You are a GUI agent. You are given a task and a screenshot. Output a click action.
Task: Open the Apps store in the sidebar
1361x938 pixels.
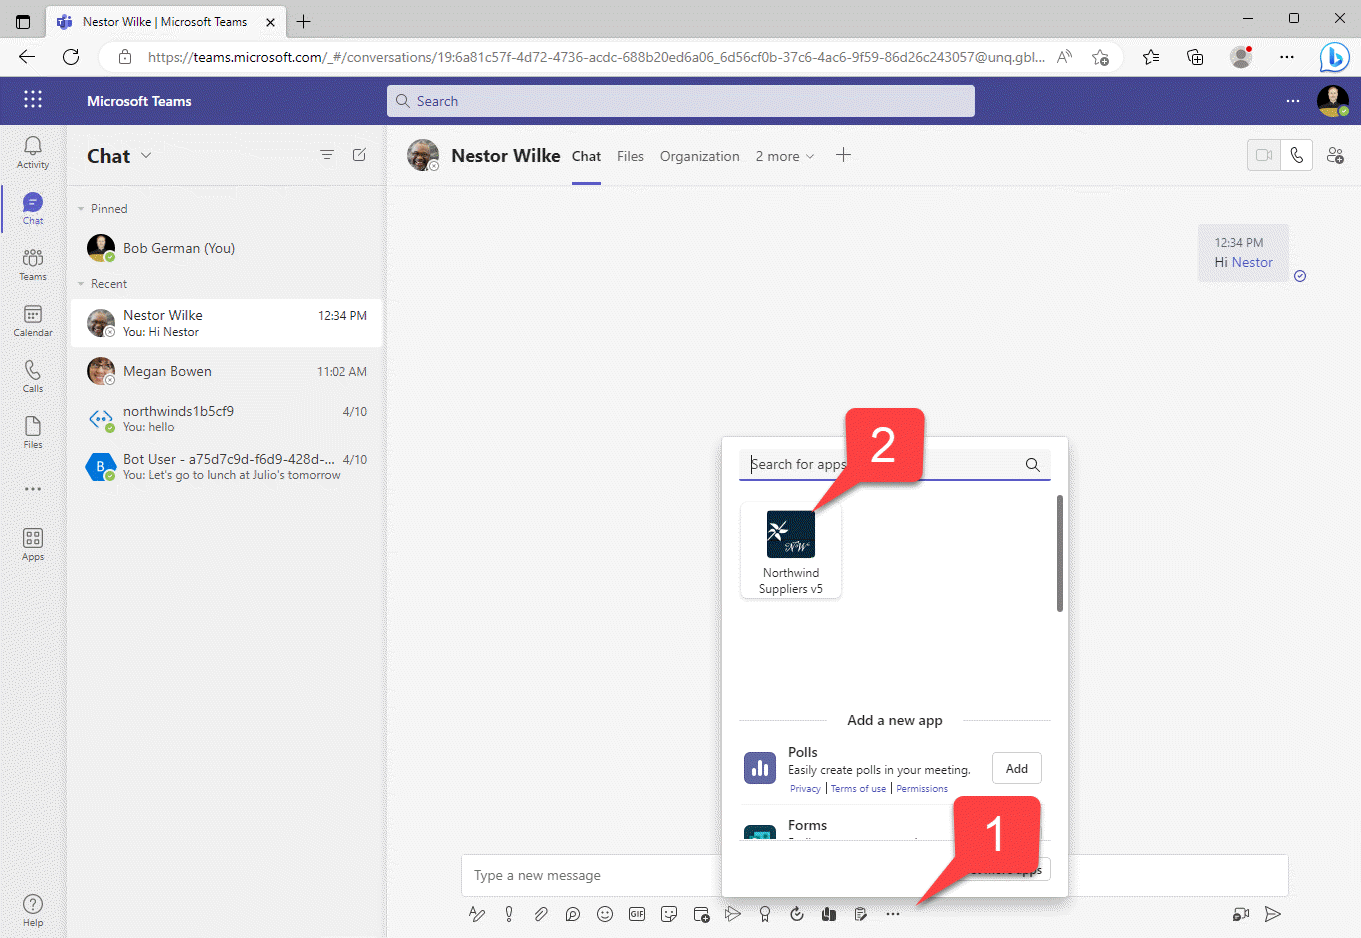pyautogui.click(x=33, y=544)
